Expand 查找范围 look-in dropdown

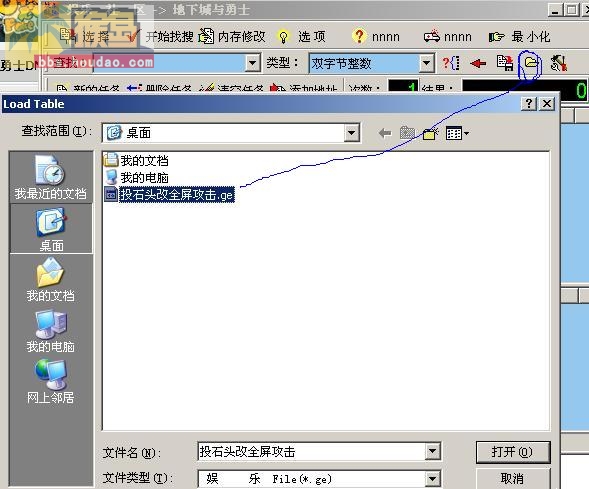point(352,133)
